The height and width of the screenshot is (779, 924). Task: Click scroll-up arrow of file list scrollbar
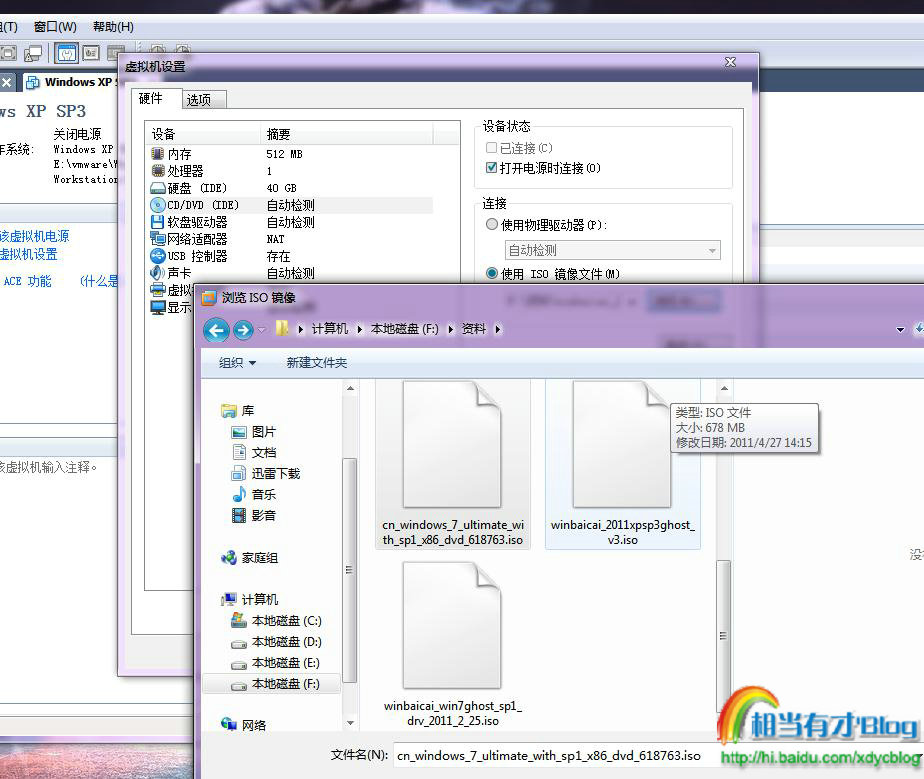(x=724, y=389)
